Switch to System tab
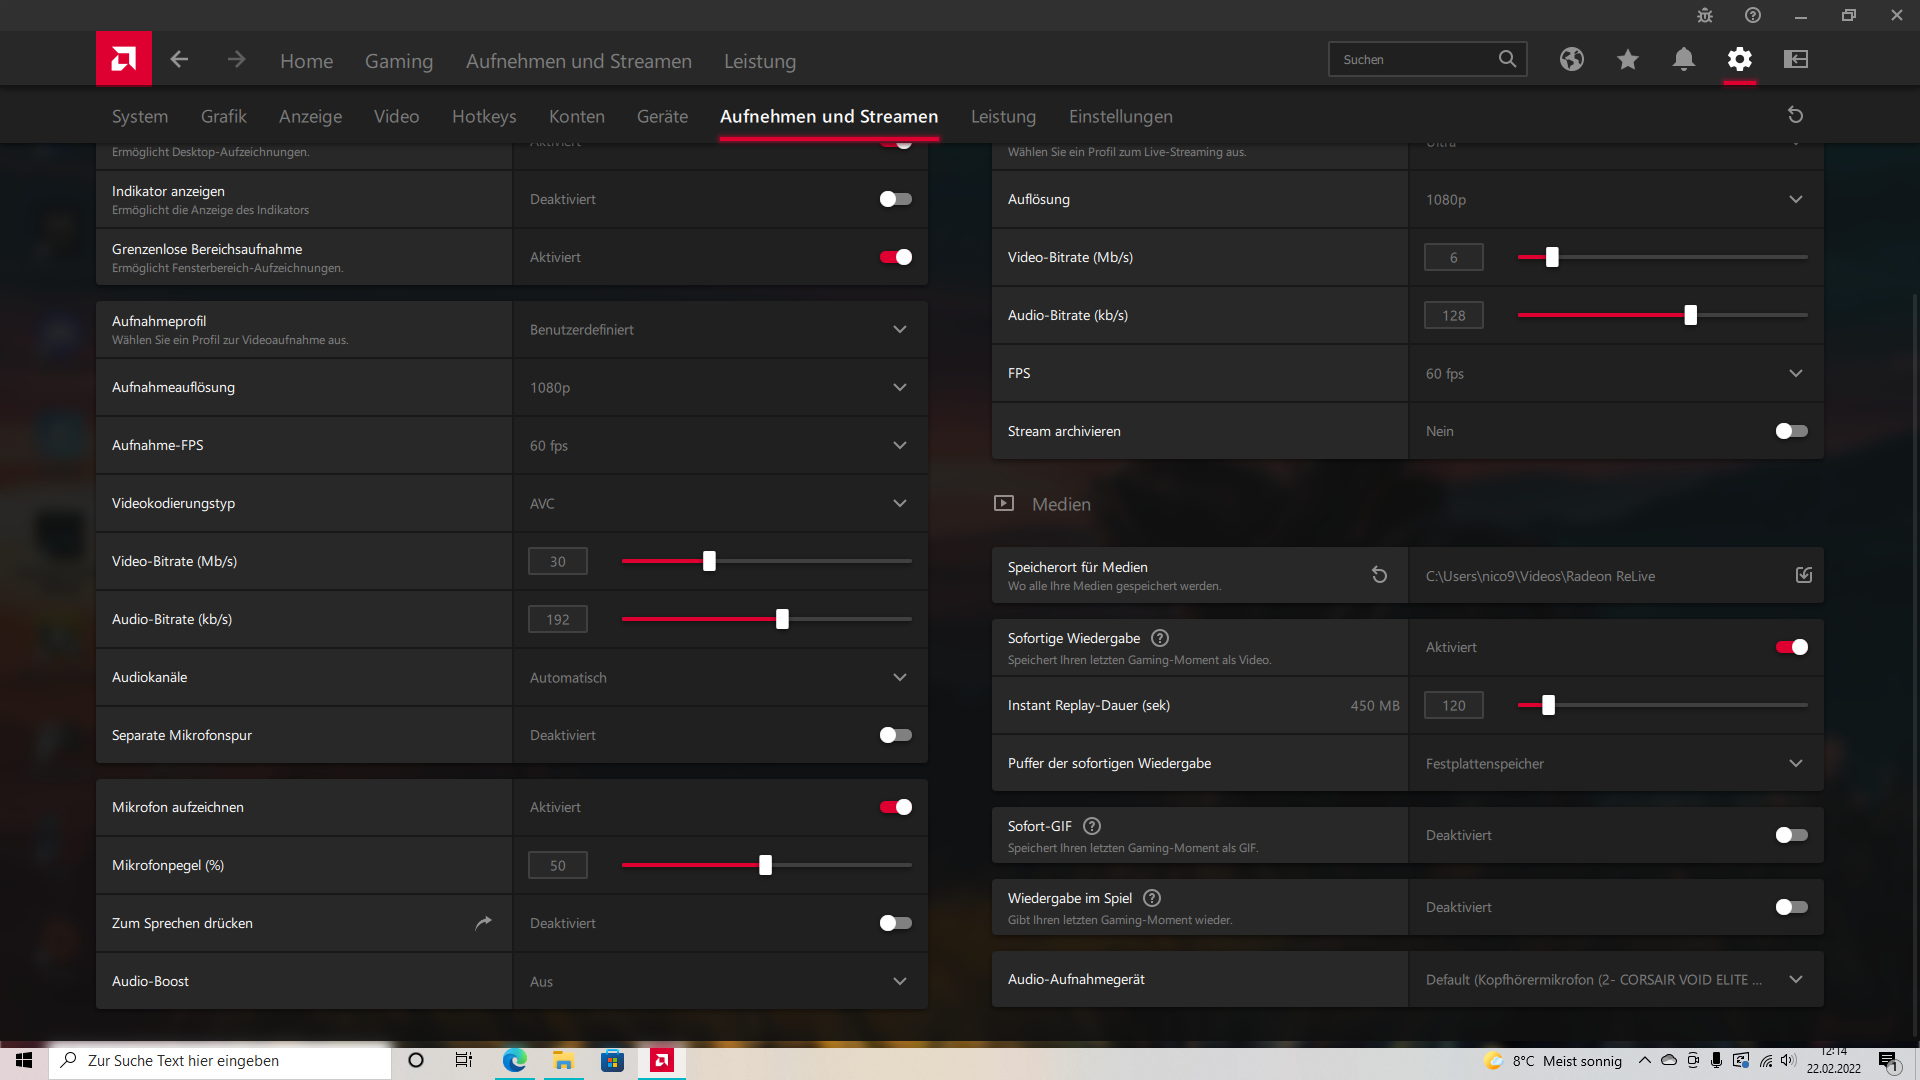The height and width of the screenshot is (1080, 1920). [x=140, y=116]
